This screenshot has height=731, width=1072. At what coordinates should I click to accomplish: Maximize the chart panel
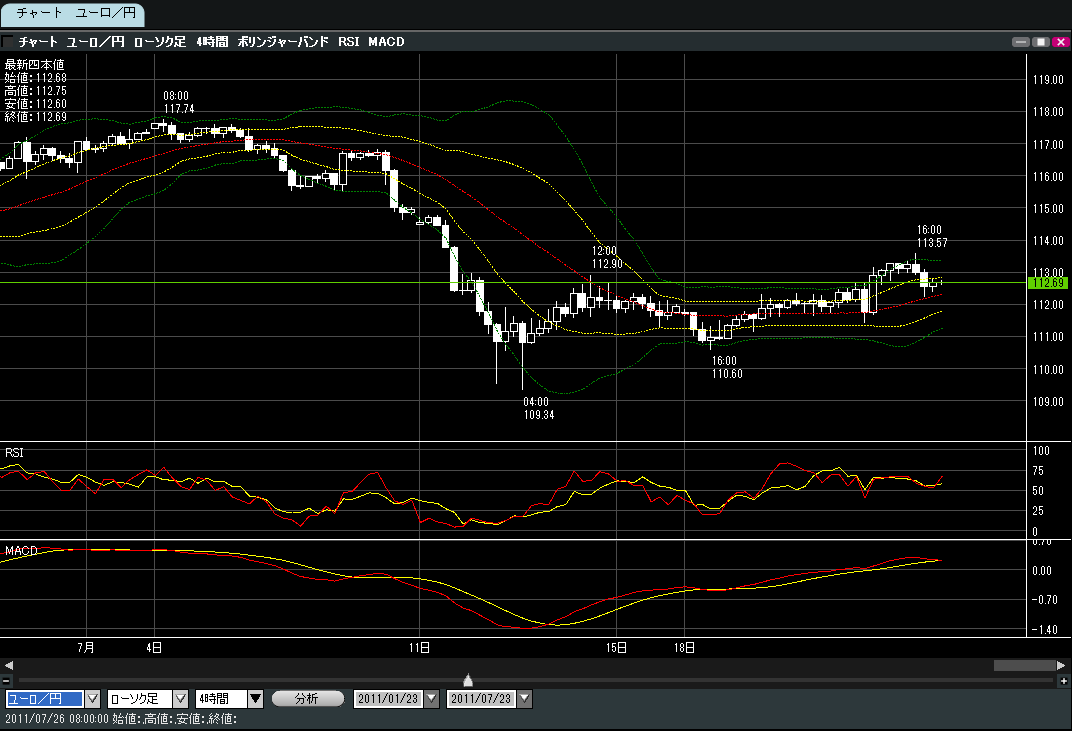point(1041,42)
